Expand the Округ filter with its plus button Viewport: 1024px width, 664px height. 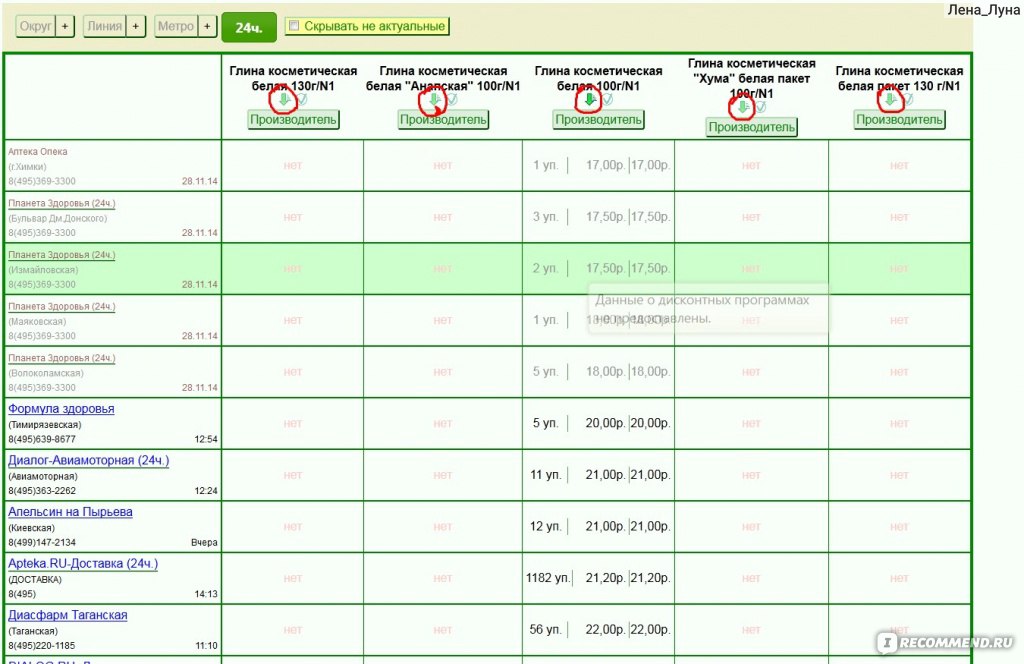pos(65,26)
